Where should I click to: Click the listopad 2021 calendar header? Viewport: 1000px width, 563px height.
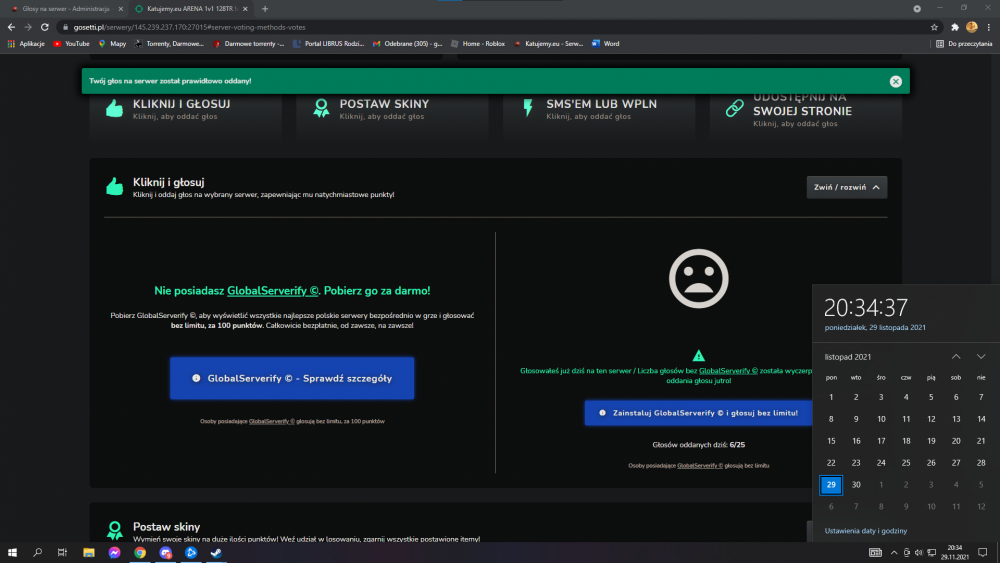coord(848,357)
